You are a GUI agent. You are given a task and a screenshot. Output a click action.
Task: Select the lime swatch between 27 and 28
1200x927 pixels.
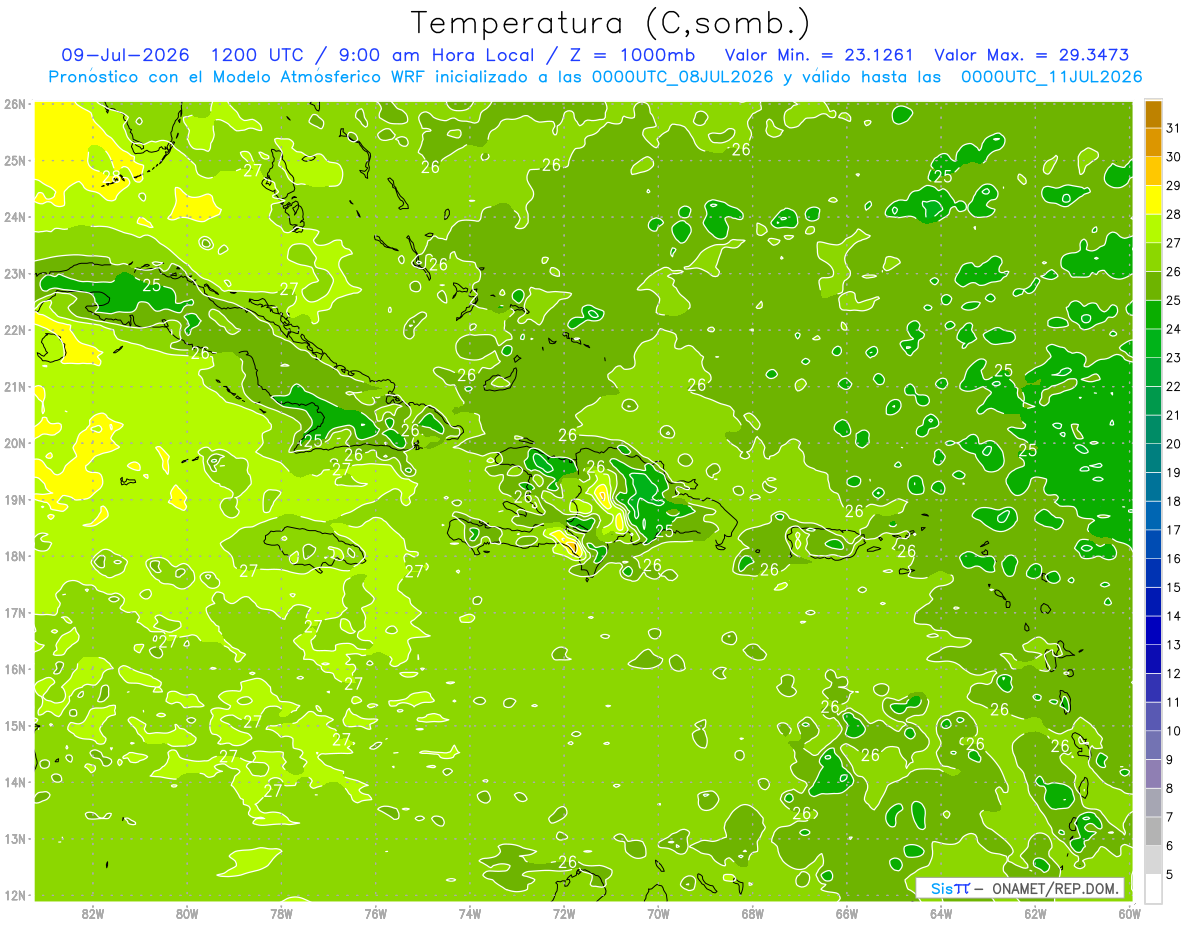coord(1153,229)
